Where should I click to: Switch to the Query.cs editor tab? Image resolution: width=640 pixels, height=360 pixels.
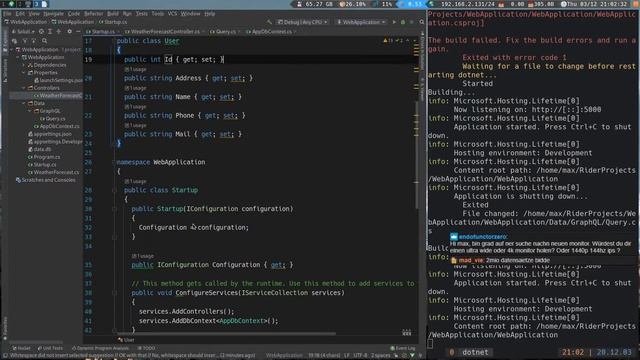coord(225,31)
